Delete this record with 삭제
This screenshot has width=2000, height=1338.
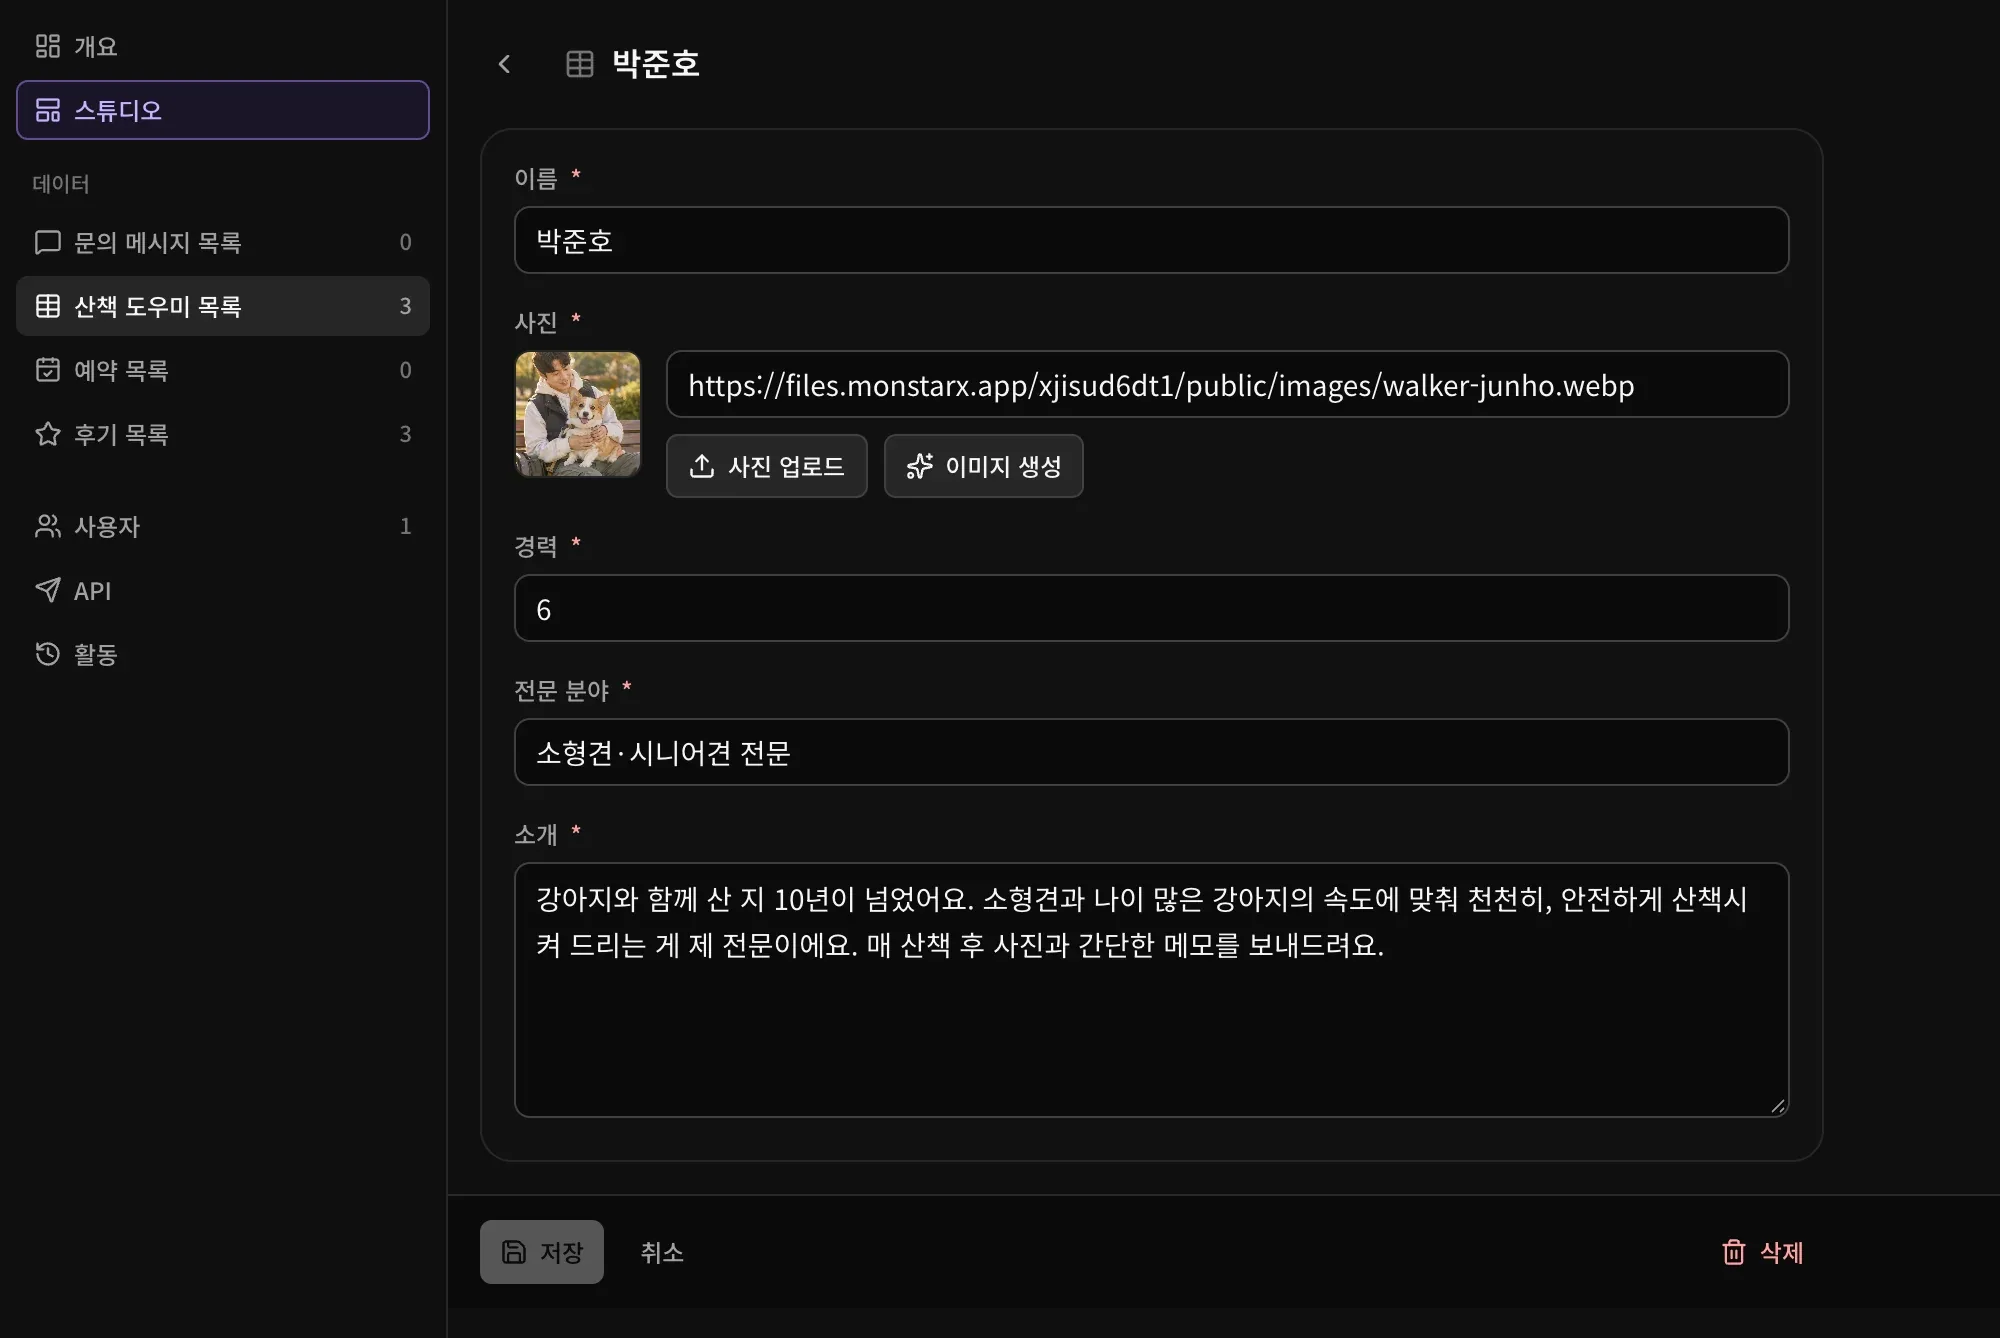[x=1762, y=1252]
